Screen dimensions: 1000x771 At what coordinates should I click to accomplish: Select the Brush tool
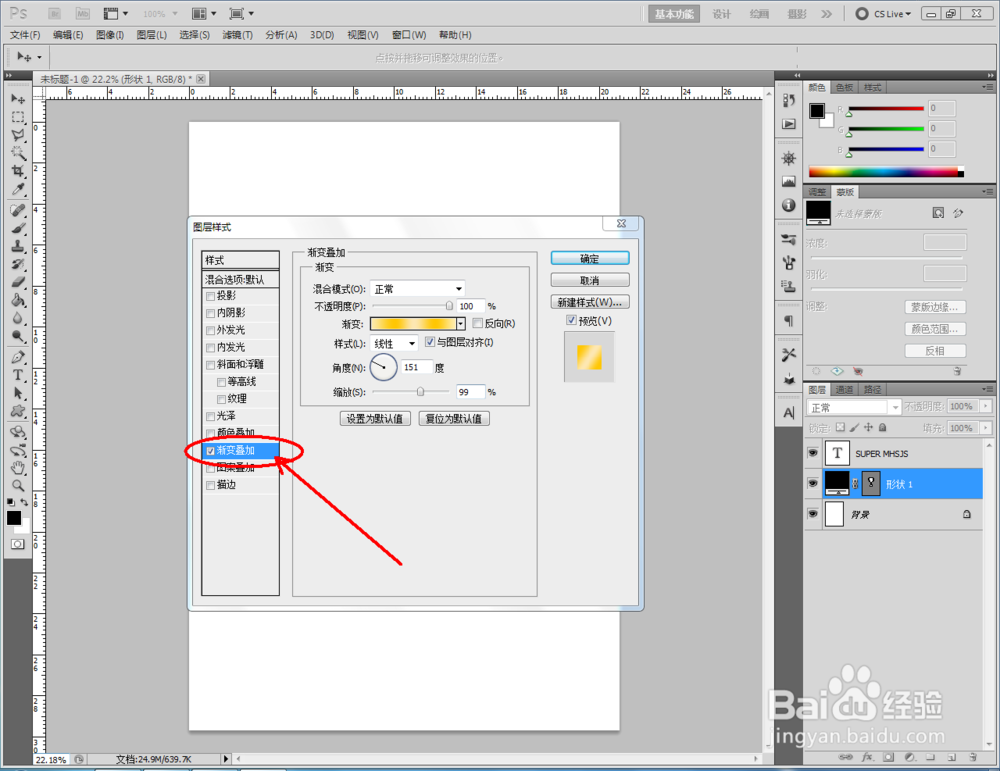[18, 228]
